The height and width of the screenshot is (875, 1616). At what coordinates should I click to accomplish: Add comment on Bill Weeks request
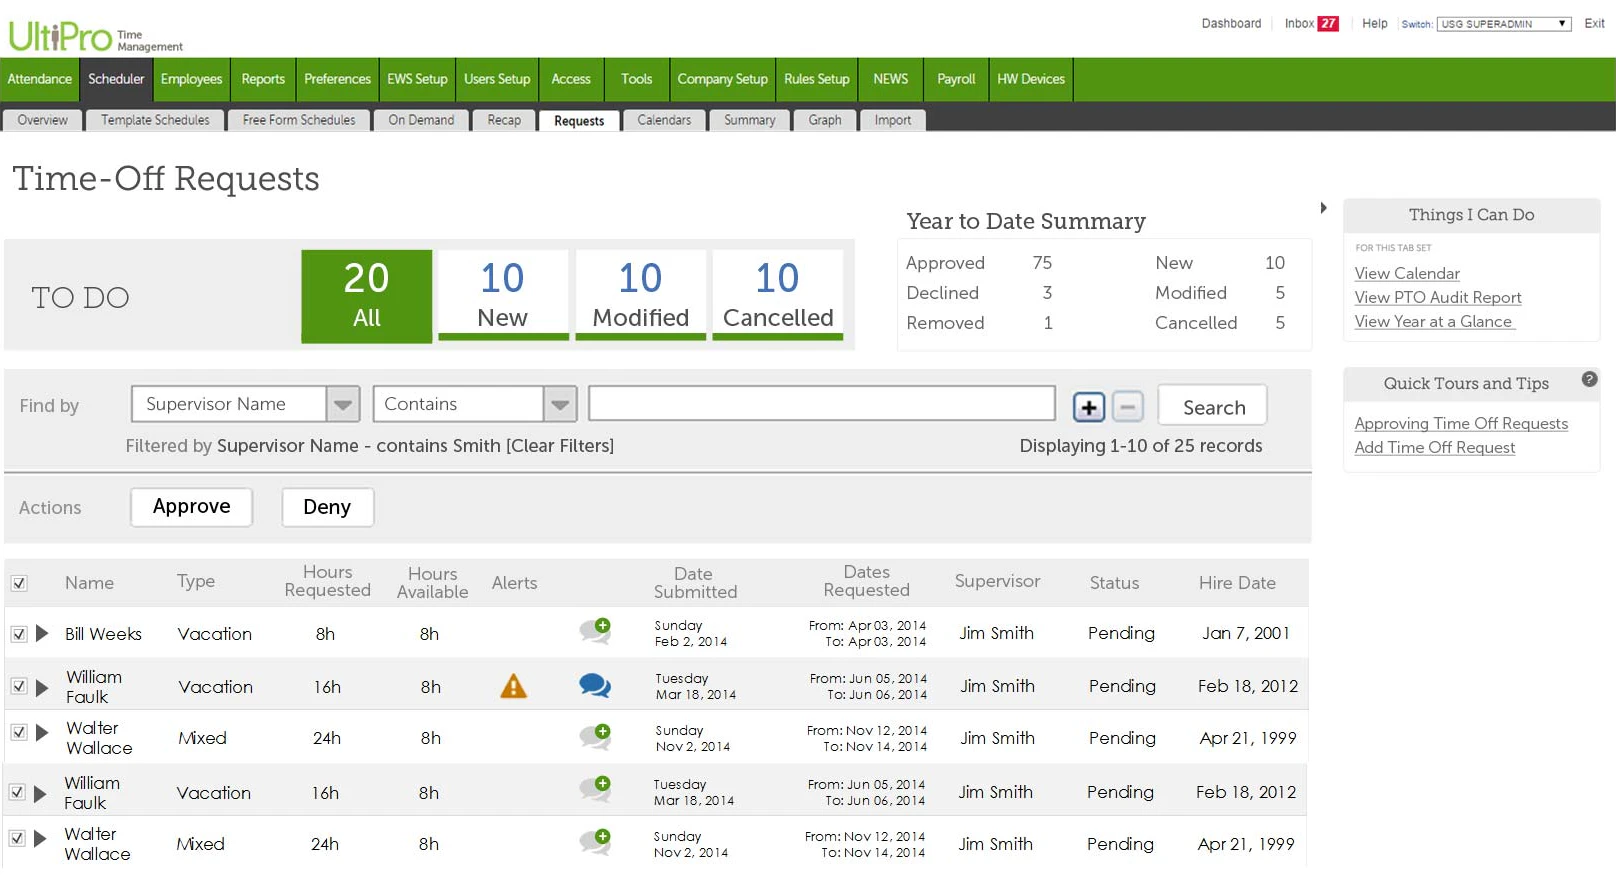(x=595, y=631)
